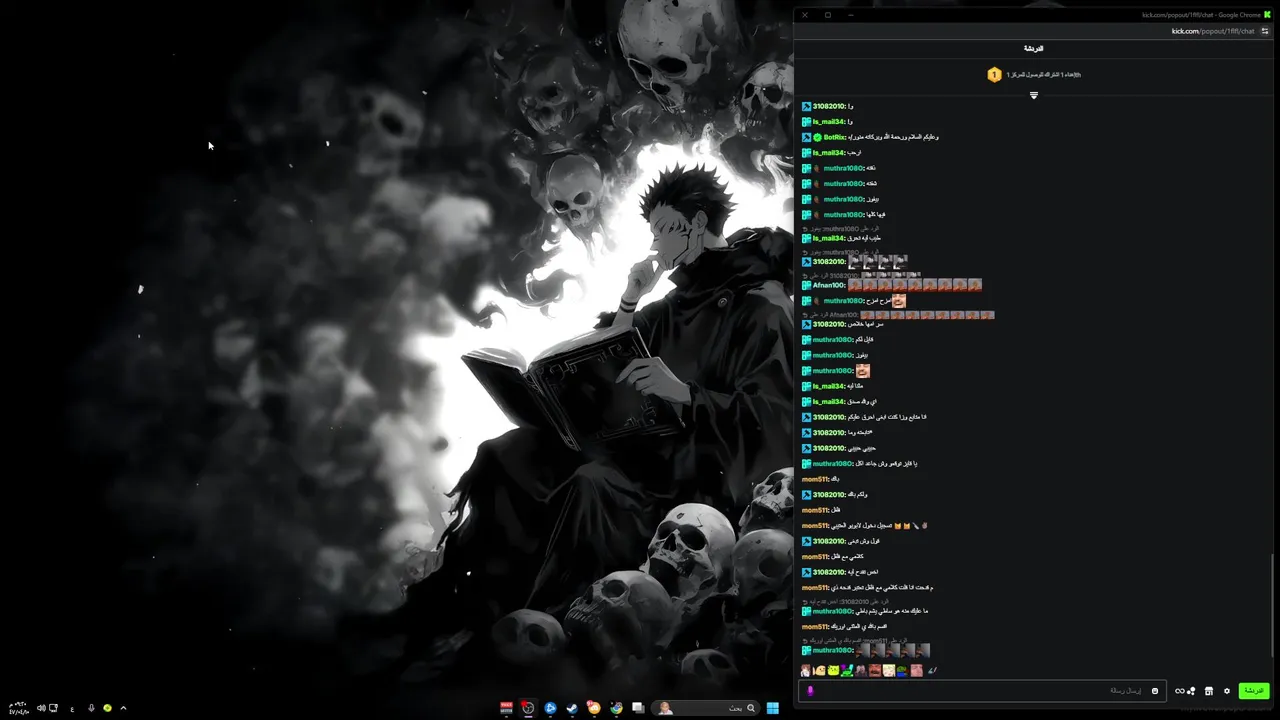1280x720 pixels.
Task: Click the first quick emote in row
Action: (x=805, y=670)
